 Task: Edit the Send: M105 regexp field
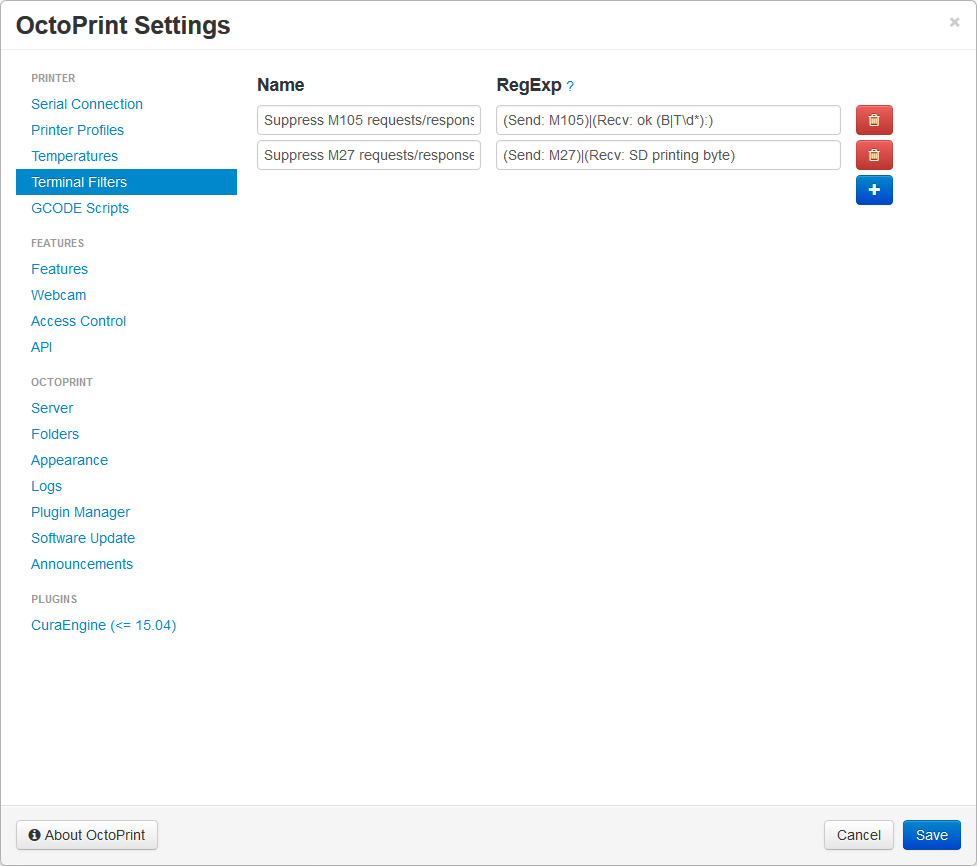click(668, 120)
